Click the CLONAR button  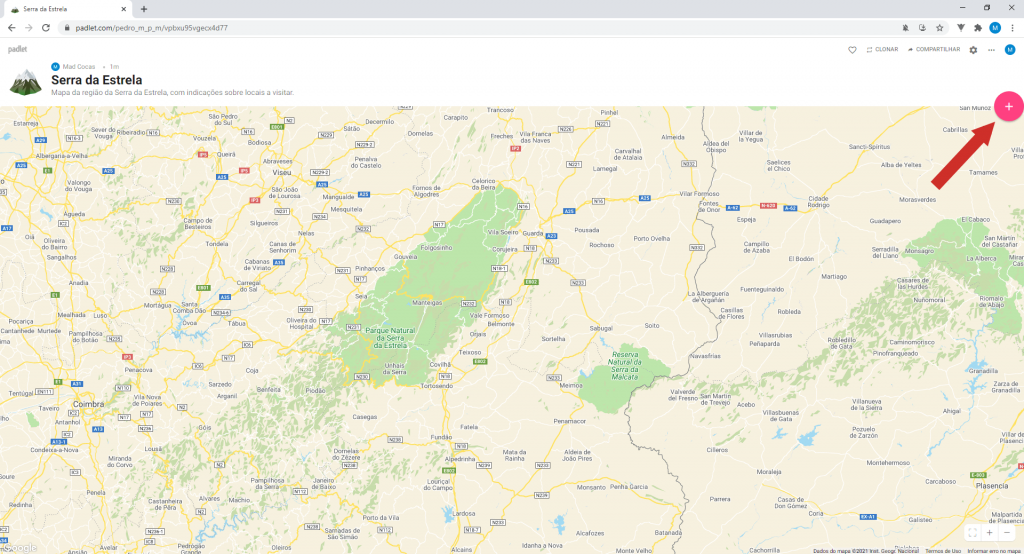coord(882,50)
